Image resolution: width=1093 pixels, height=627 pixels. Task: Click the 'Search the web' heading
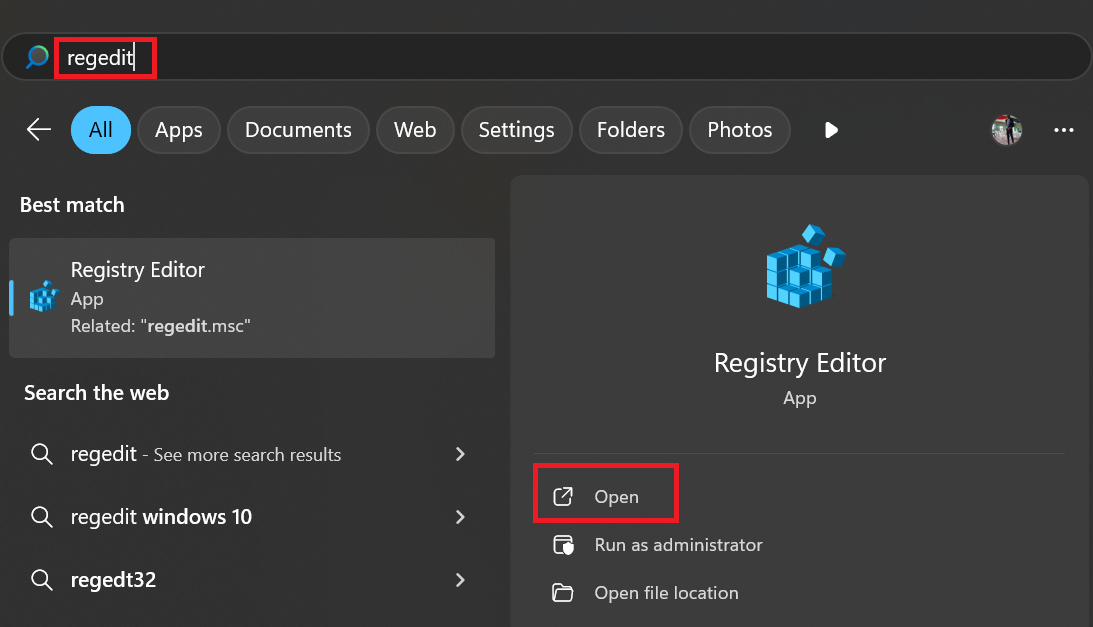(97, 393)
